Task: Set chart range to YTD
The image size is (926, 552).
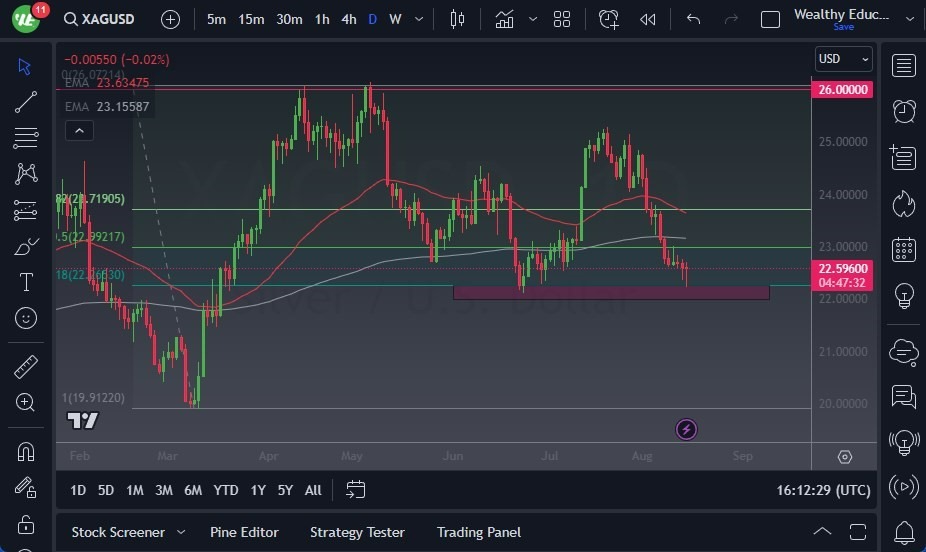Action: (226, 490)
